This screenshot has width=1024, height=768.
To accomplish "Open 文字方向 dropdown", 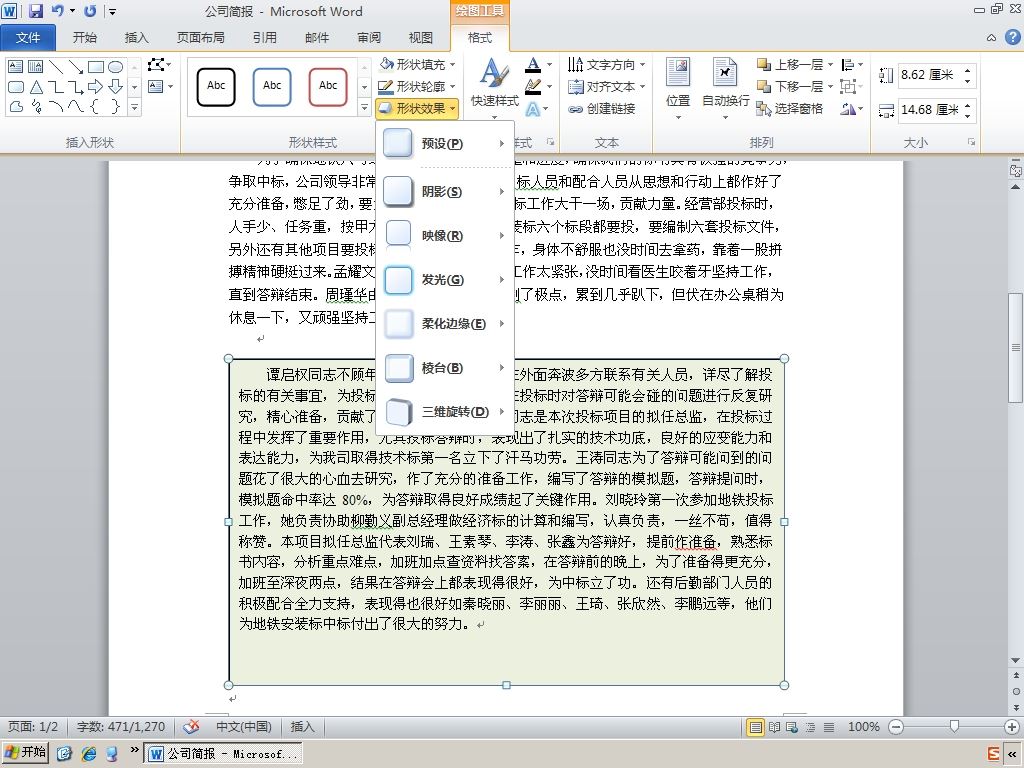I will click(607, 65).
